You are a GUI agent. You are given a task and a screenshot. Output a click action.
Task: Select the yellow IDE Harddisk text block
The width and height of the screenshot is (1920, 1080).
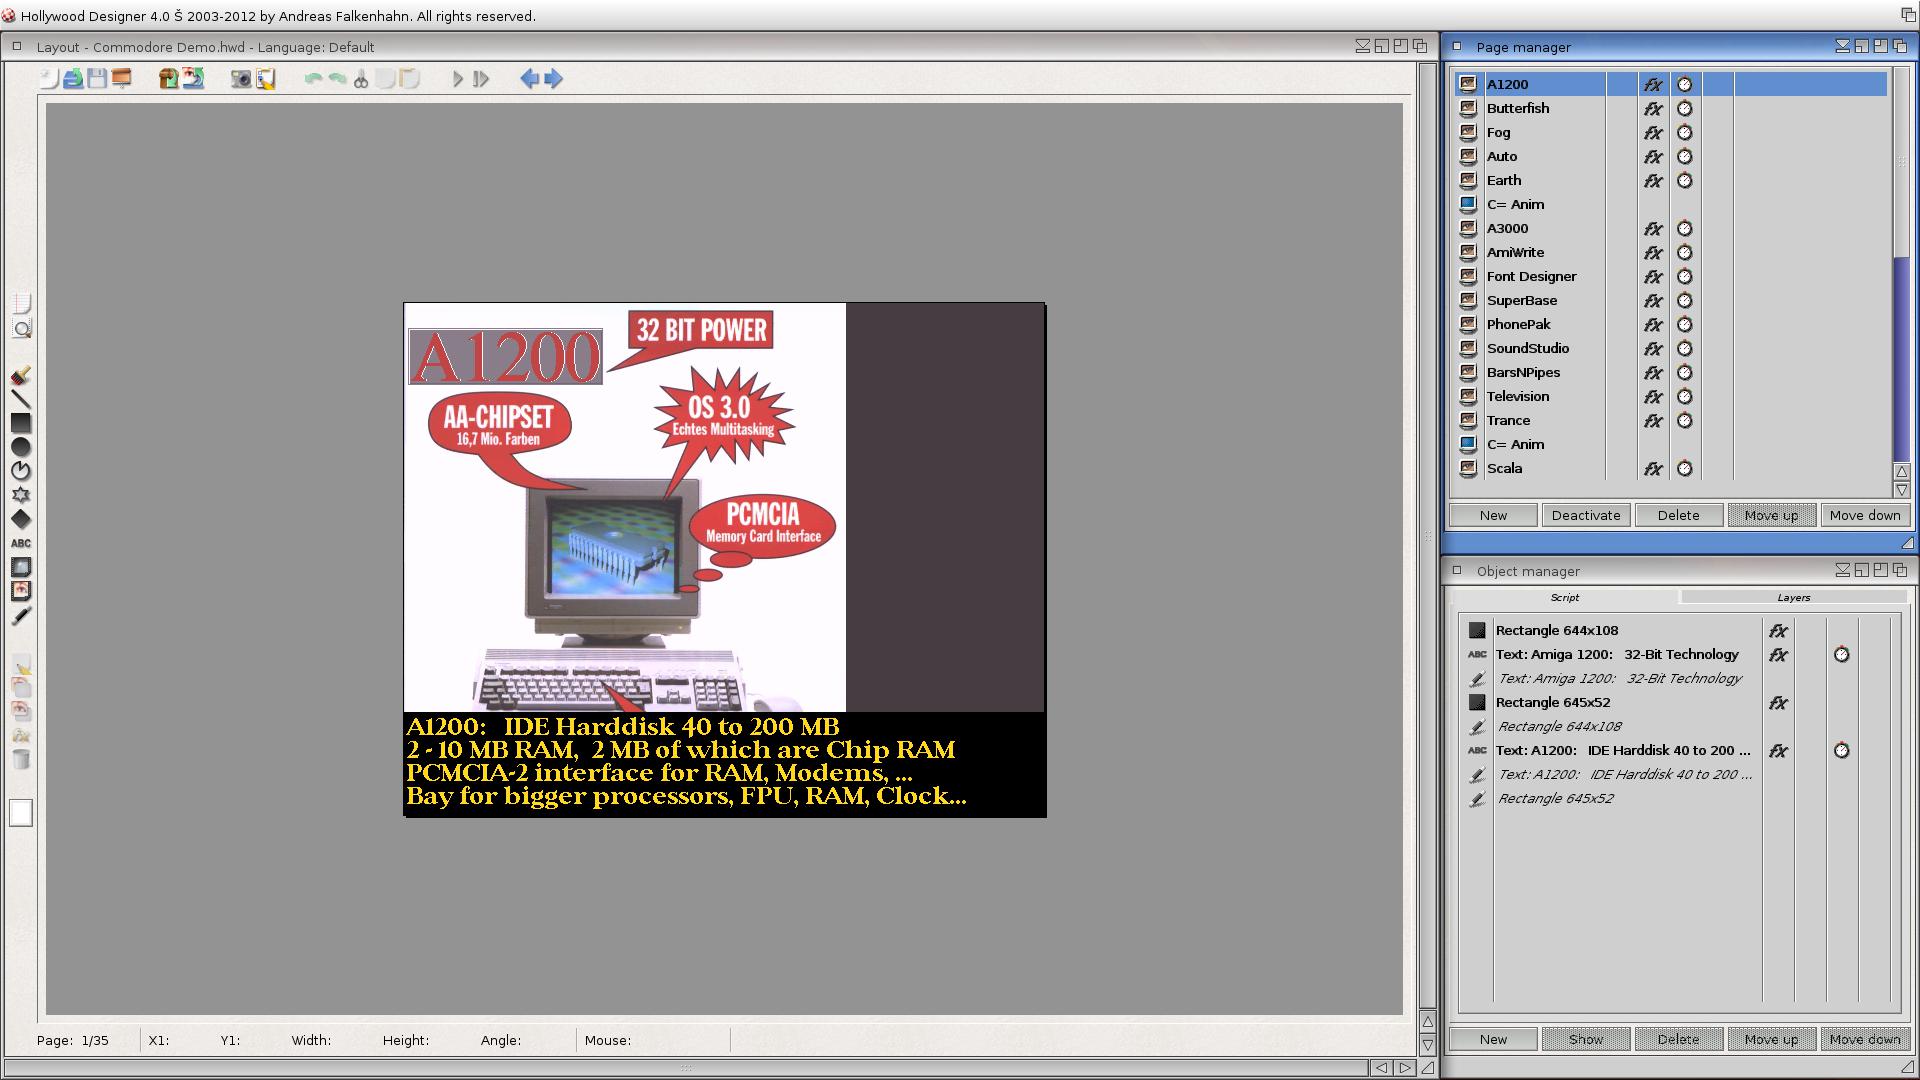click(686, 762)
